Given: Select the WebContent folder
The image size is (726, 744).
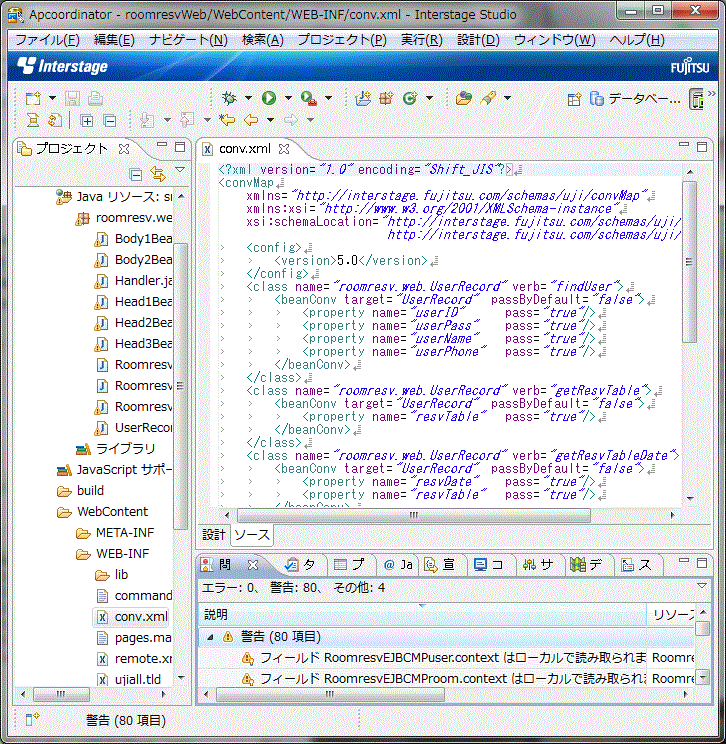Looking at the screenshot, I should pyautogui.click(x=102, y=512).
